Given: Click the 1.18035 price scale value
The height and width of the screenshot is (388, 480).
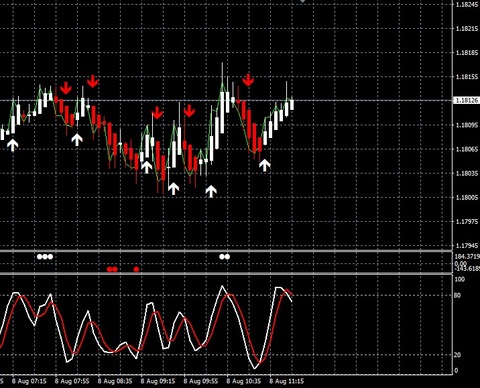Looking at the screenshot, I should coord(467,173).
